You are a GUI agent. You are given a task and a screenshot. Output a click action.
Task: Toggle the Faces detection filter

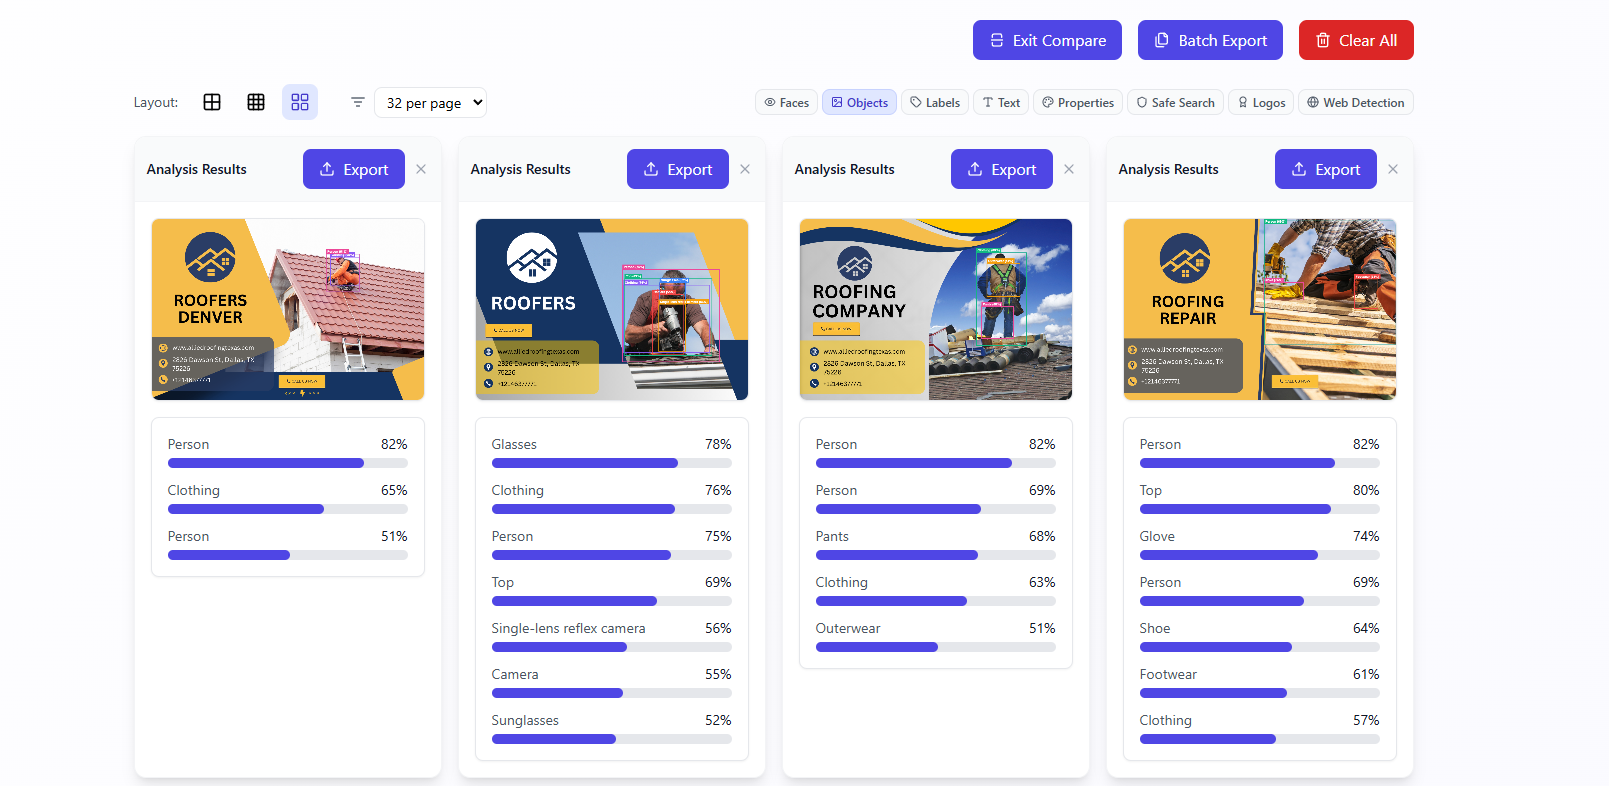[786, 102]
